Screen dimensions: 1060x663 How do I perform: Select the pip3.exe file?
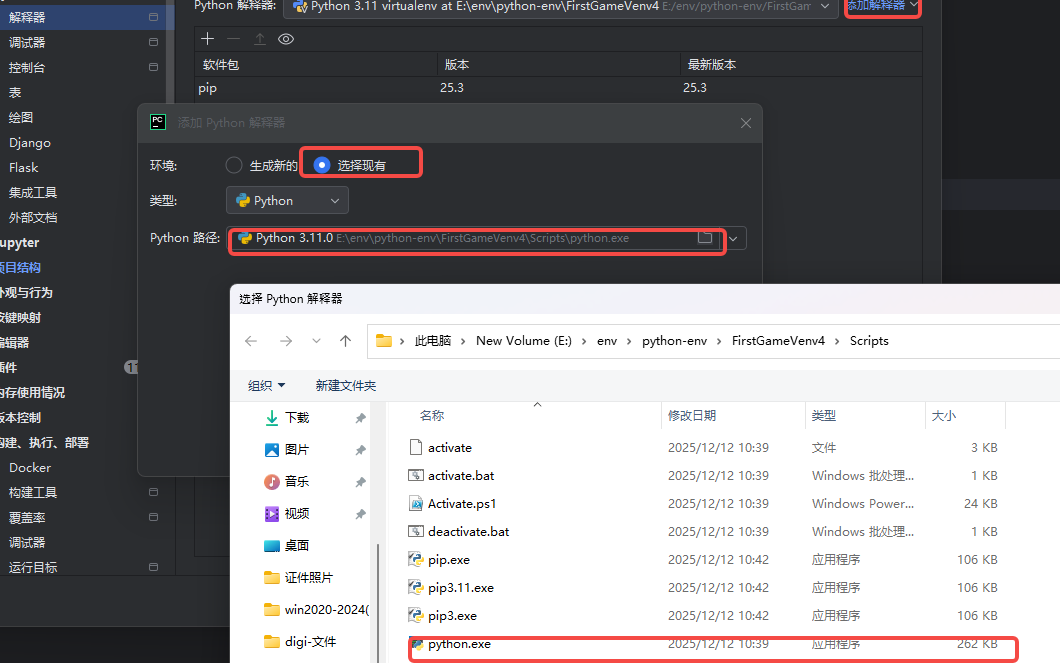452,616
